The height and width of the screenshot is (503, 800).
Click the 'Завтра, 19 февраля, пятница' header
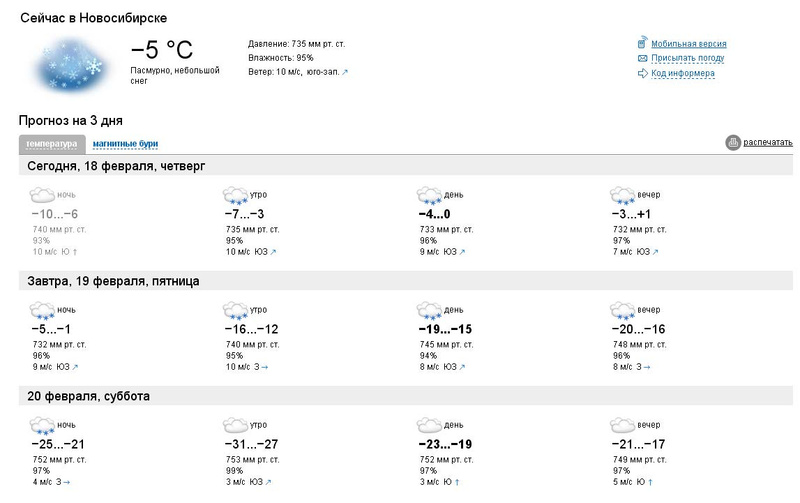pyautogui.click(x=113, y=281)
